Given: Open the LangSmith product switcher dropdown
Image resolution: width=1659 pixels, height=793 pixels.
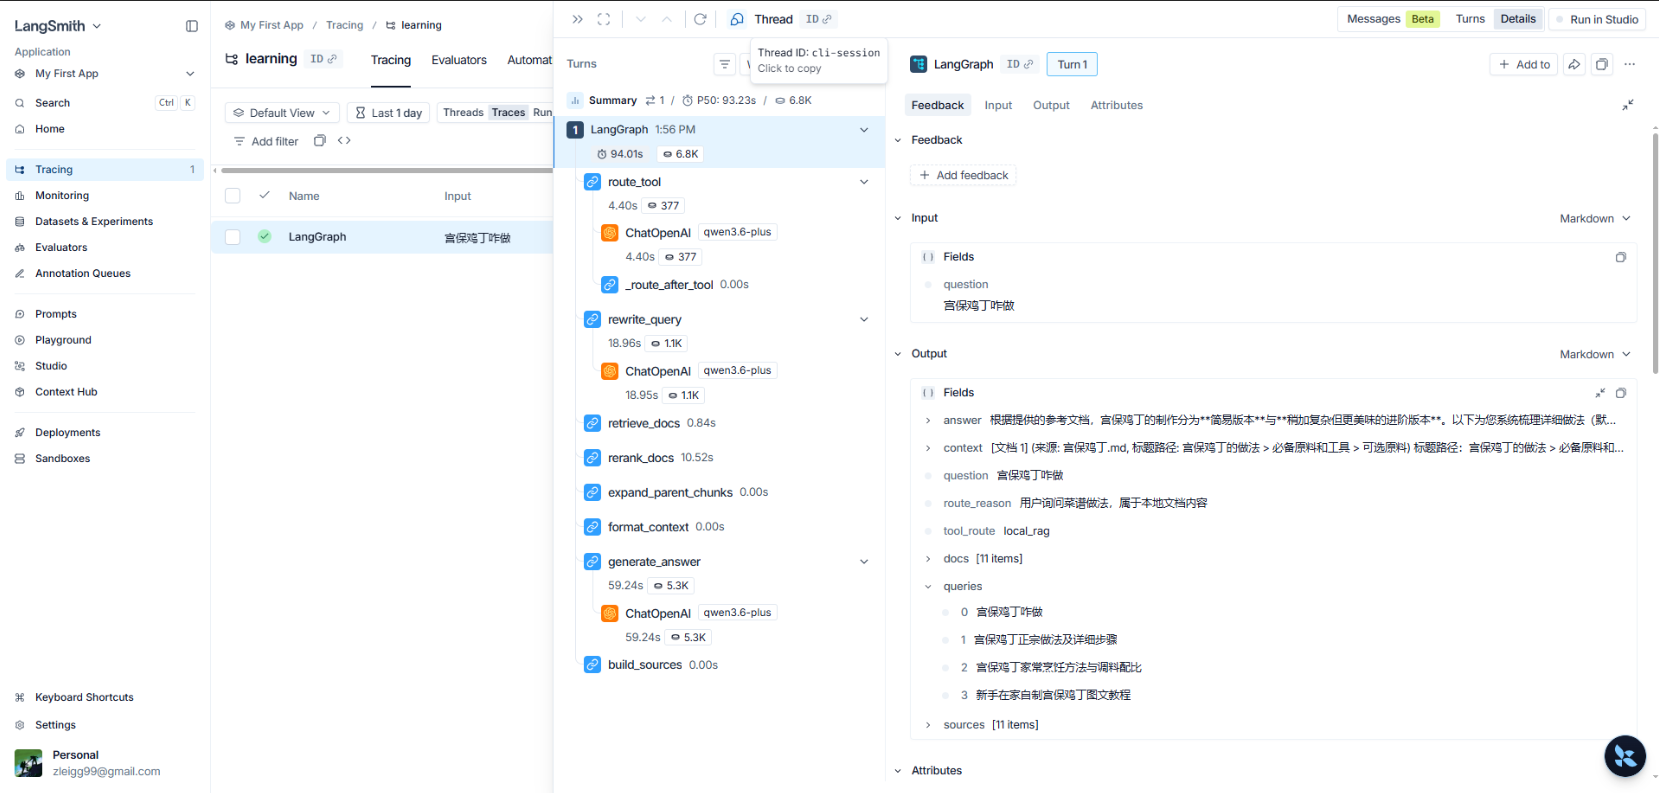Looking at the screenshot, I should click(58, 26).
